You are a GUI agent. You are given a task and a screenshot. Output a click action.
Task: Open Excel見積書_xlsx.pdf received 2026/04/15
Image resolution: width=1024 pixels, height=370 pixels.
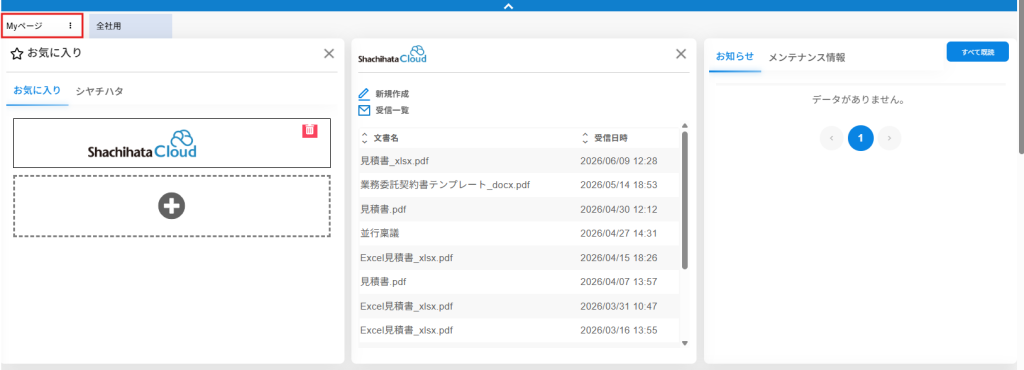pyautogui.click(x=519, y=258)
